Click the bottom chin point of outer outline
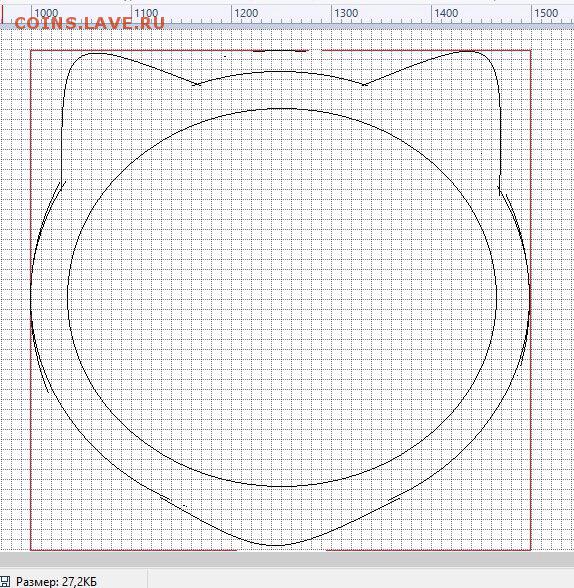 276,545
